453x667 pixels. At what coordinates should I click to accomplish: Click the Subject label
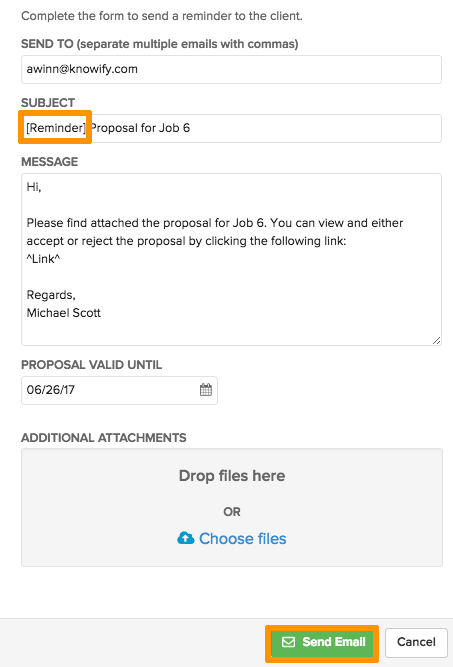click(48, 103)
